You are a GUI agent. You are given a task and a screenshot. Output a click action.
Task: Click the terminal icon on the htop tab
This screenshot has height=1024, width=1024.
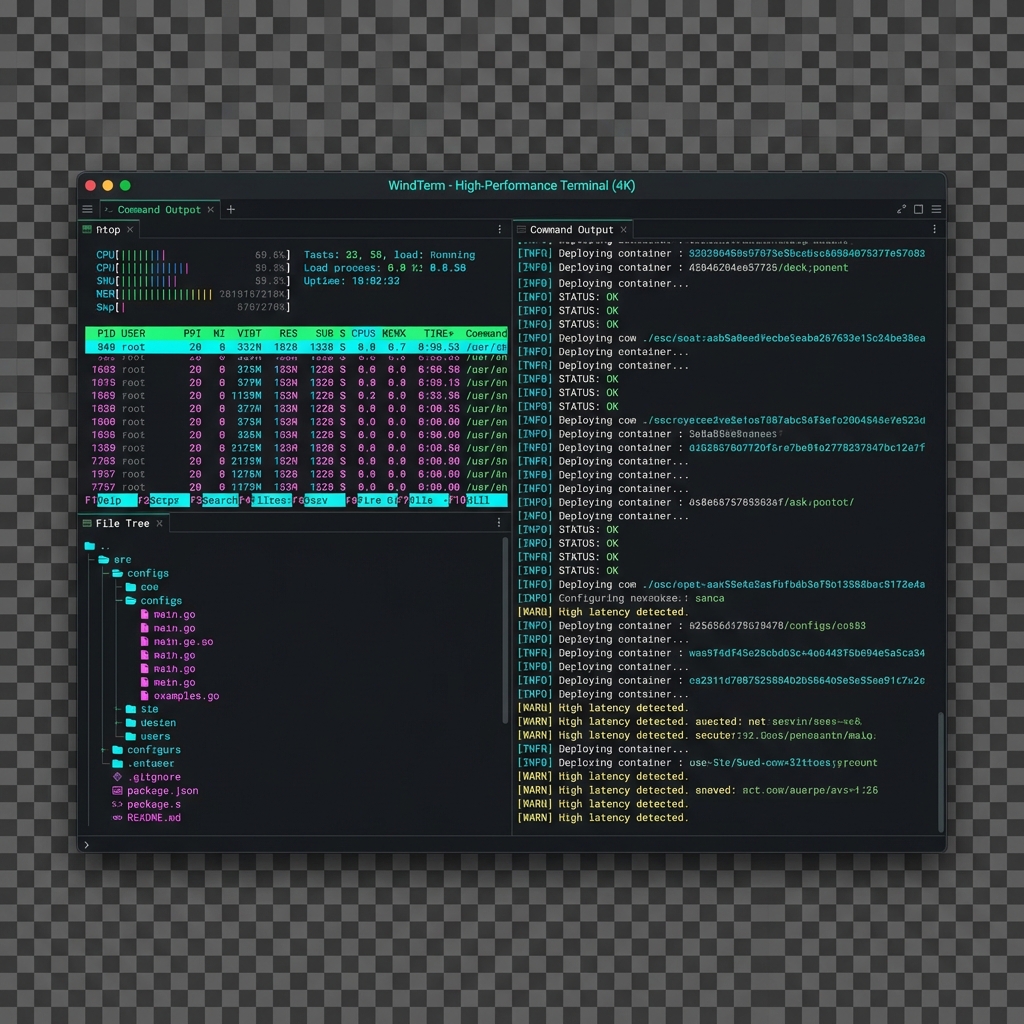click(x=85, y=230)
